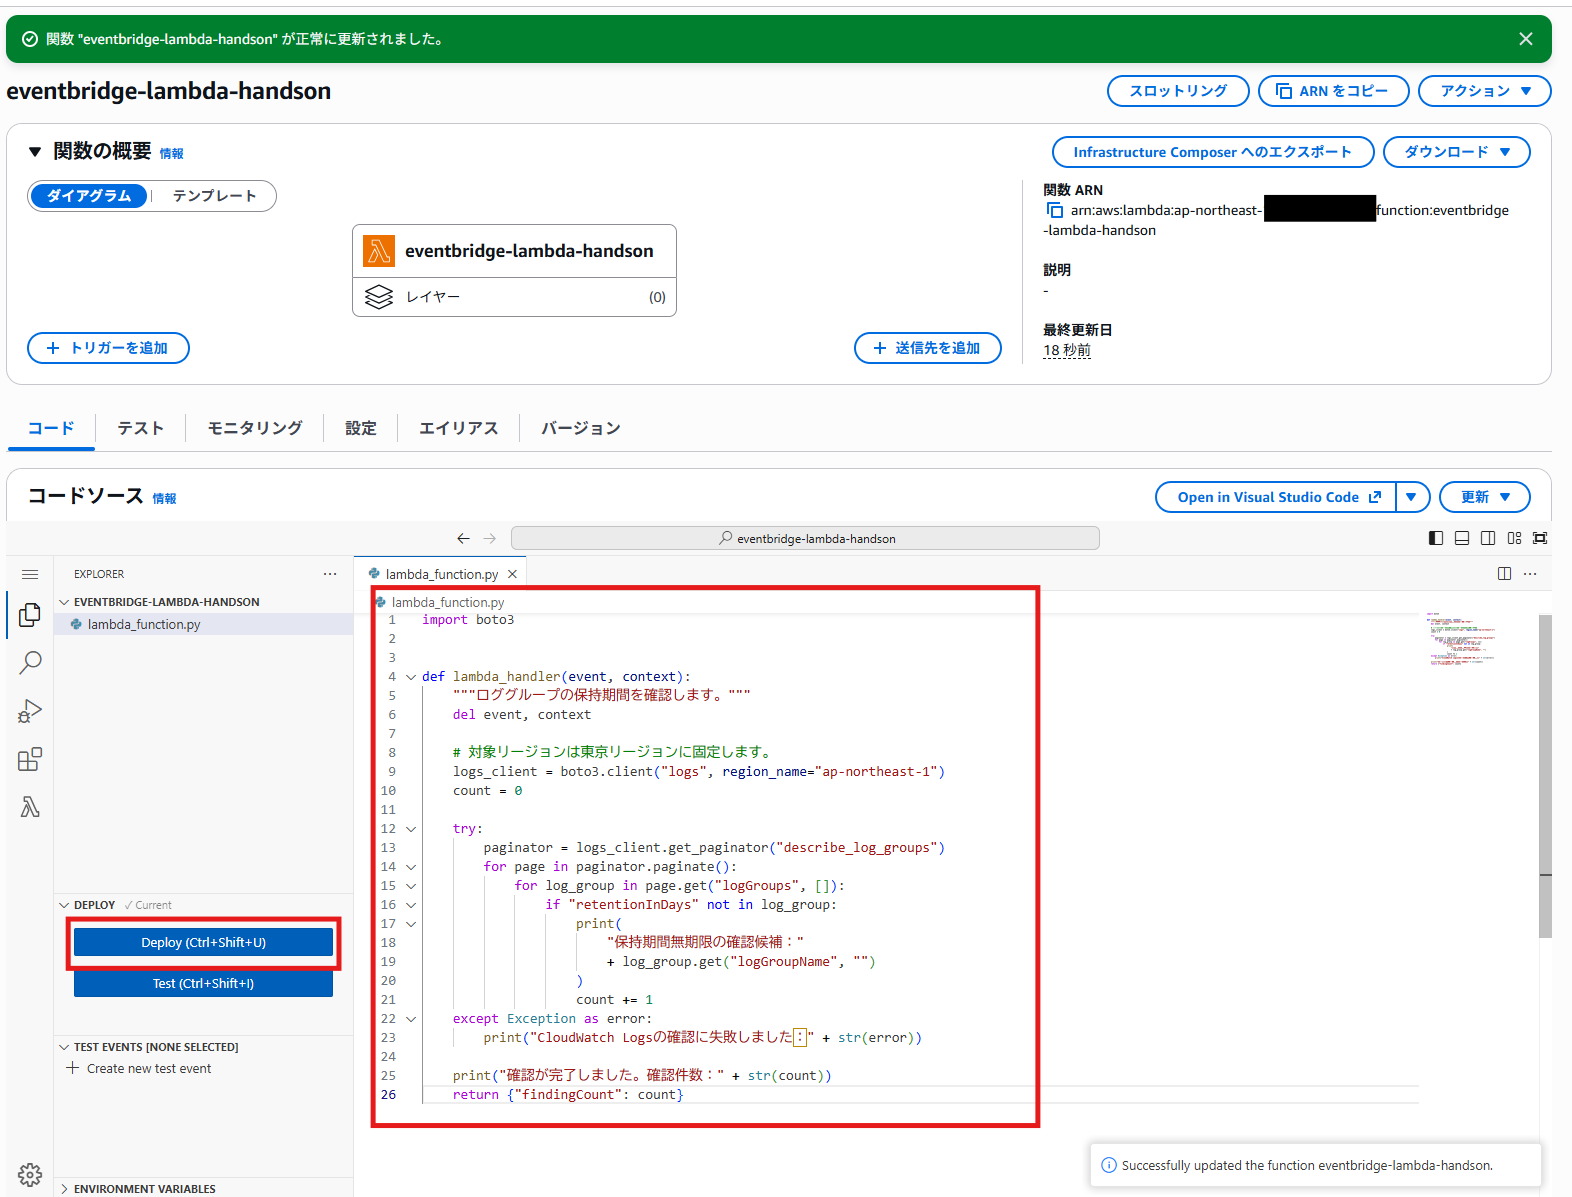The image size is (1572, 1197).
Task: Click the Deploy button
Action: (203, 943)
